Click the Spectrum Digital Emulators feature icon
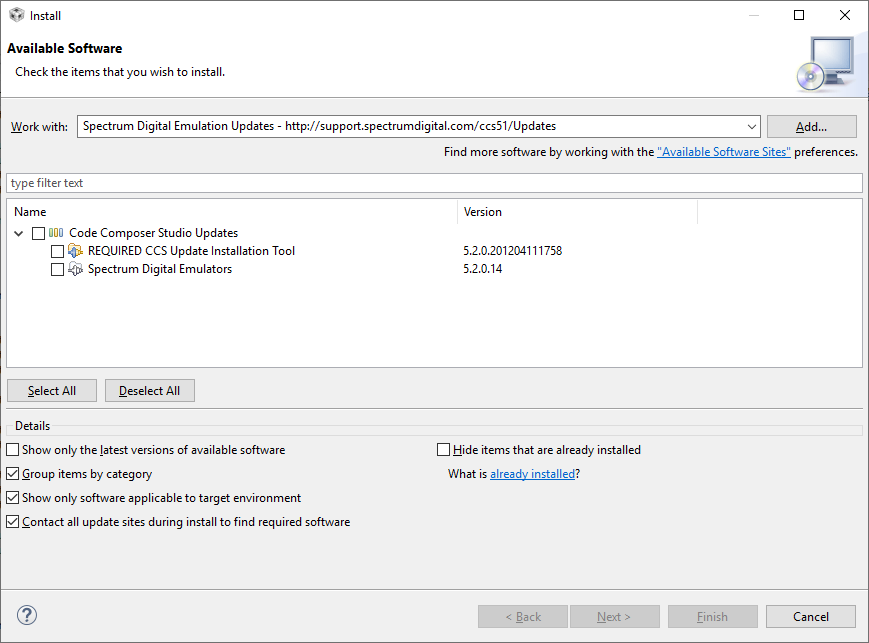The height and width of the screenshot is (643, 869). pos(75,269)
